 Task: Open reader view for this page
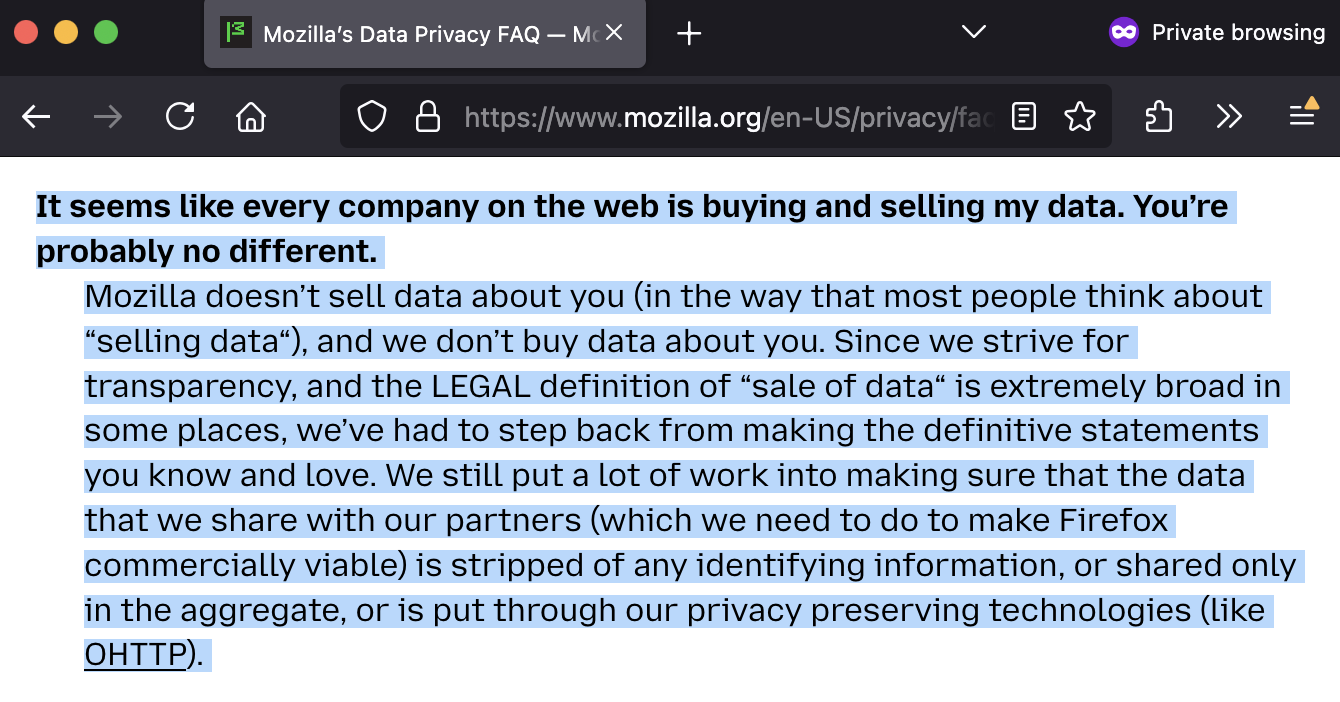click(1022, 117)
